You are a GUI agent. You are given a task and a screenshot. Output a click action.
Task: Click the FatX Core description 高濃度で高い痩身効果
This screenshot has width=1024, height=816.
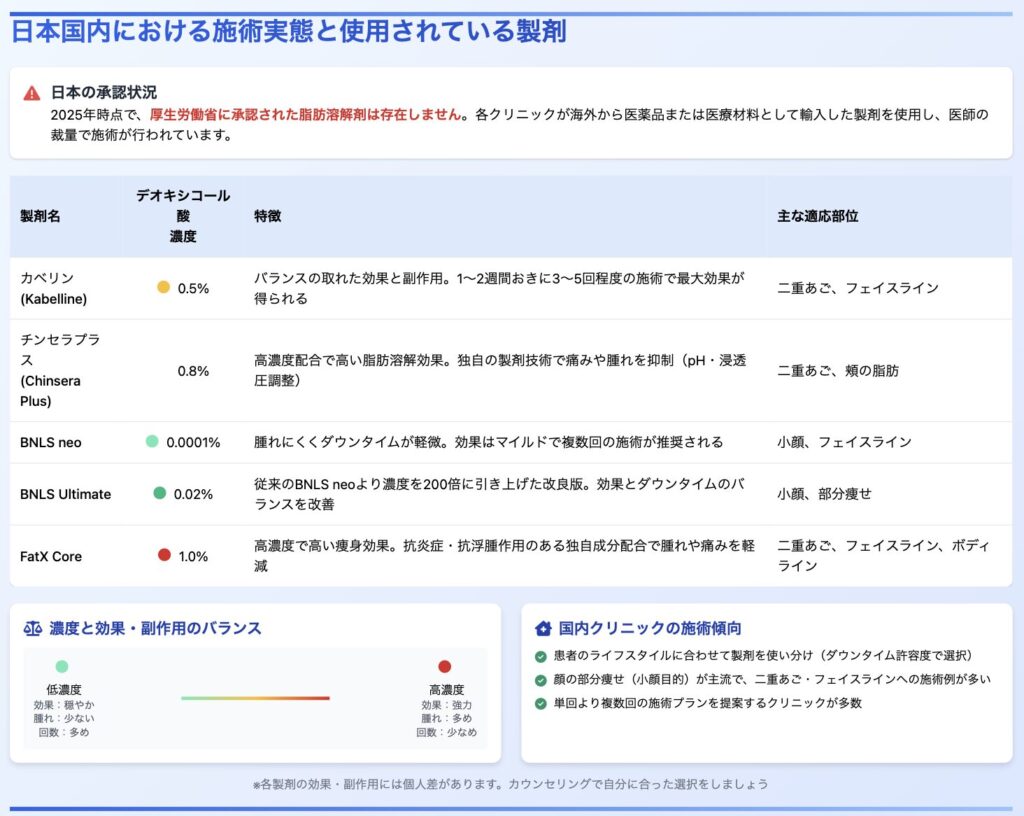point(504,556)
